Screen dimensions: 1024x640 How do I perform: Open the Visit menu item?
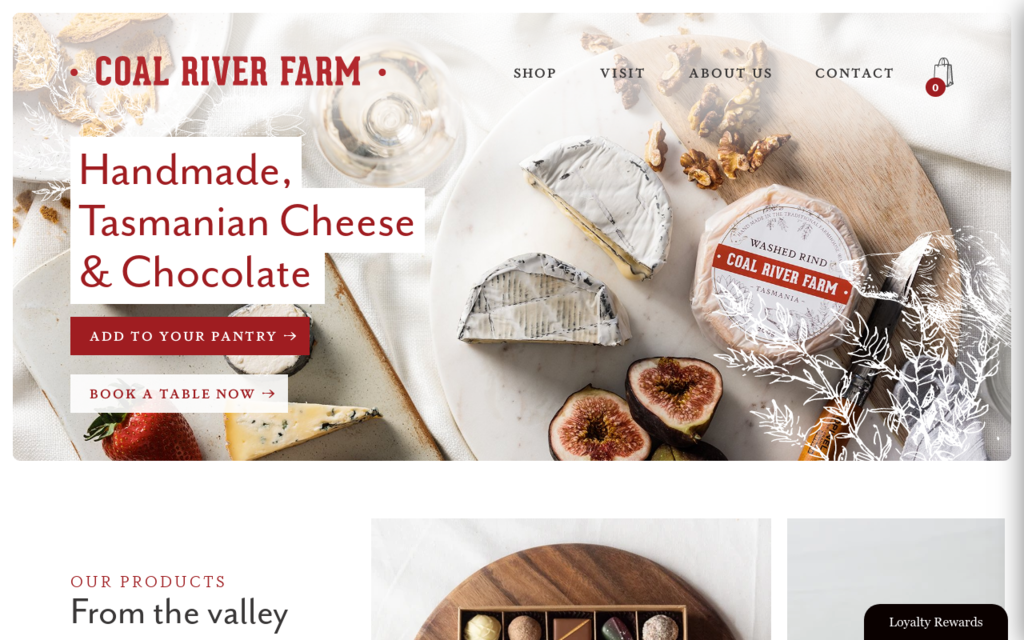click(622, 73)
